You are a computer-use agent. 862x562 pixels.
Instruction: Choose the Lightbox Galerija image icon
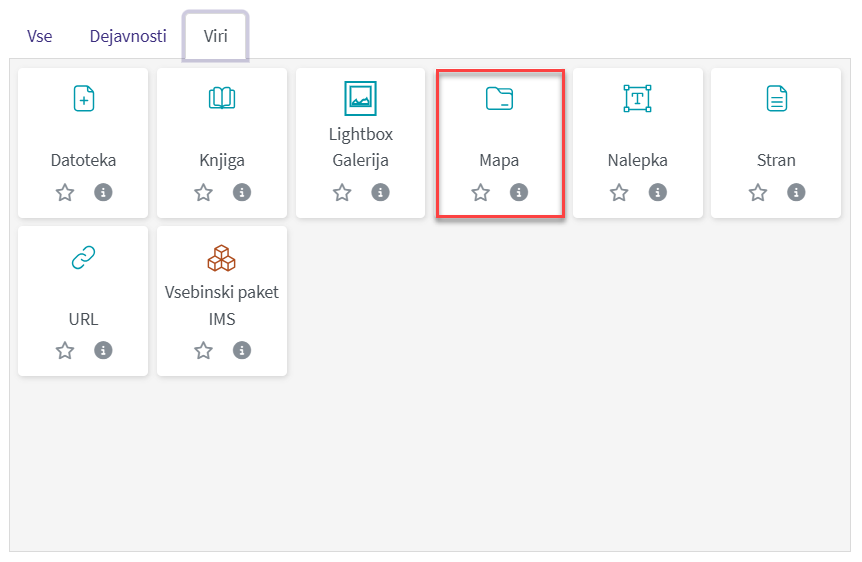pyautogui.click(x=360, y=98)
